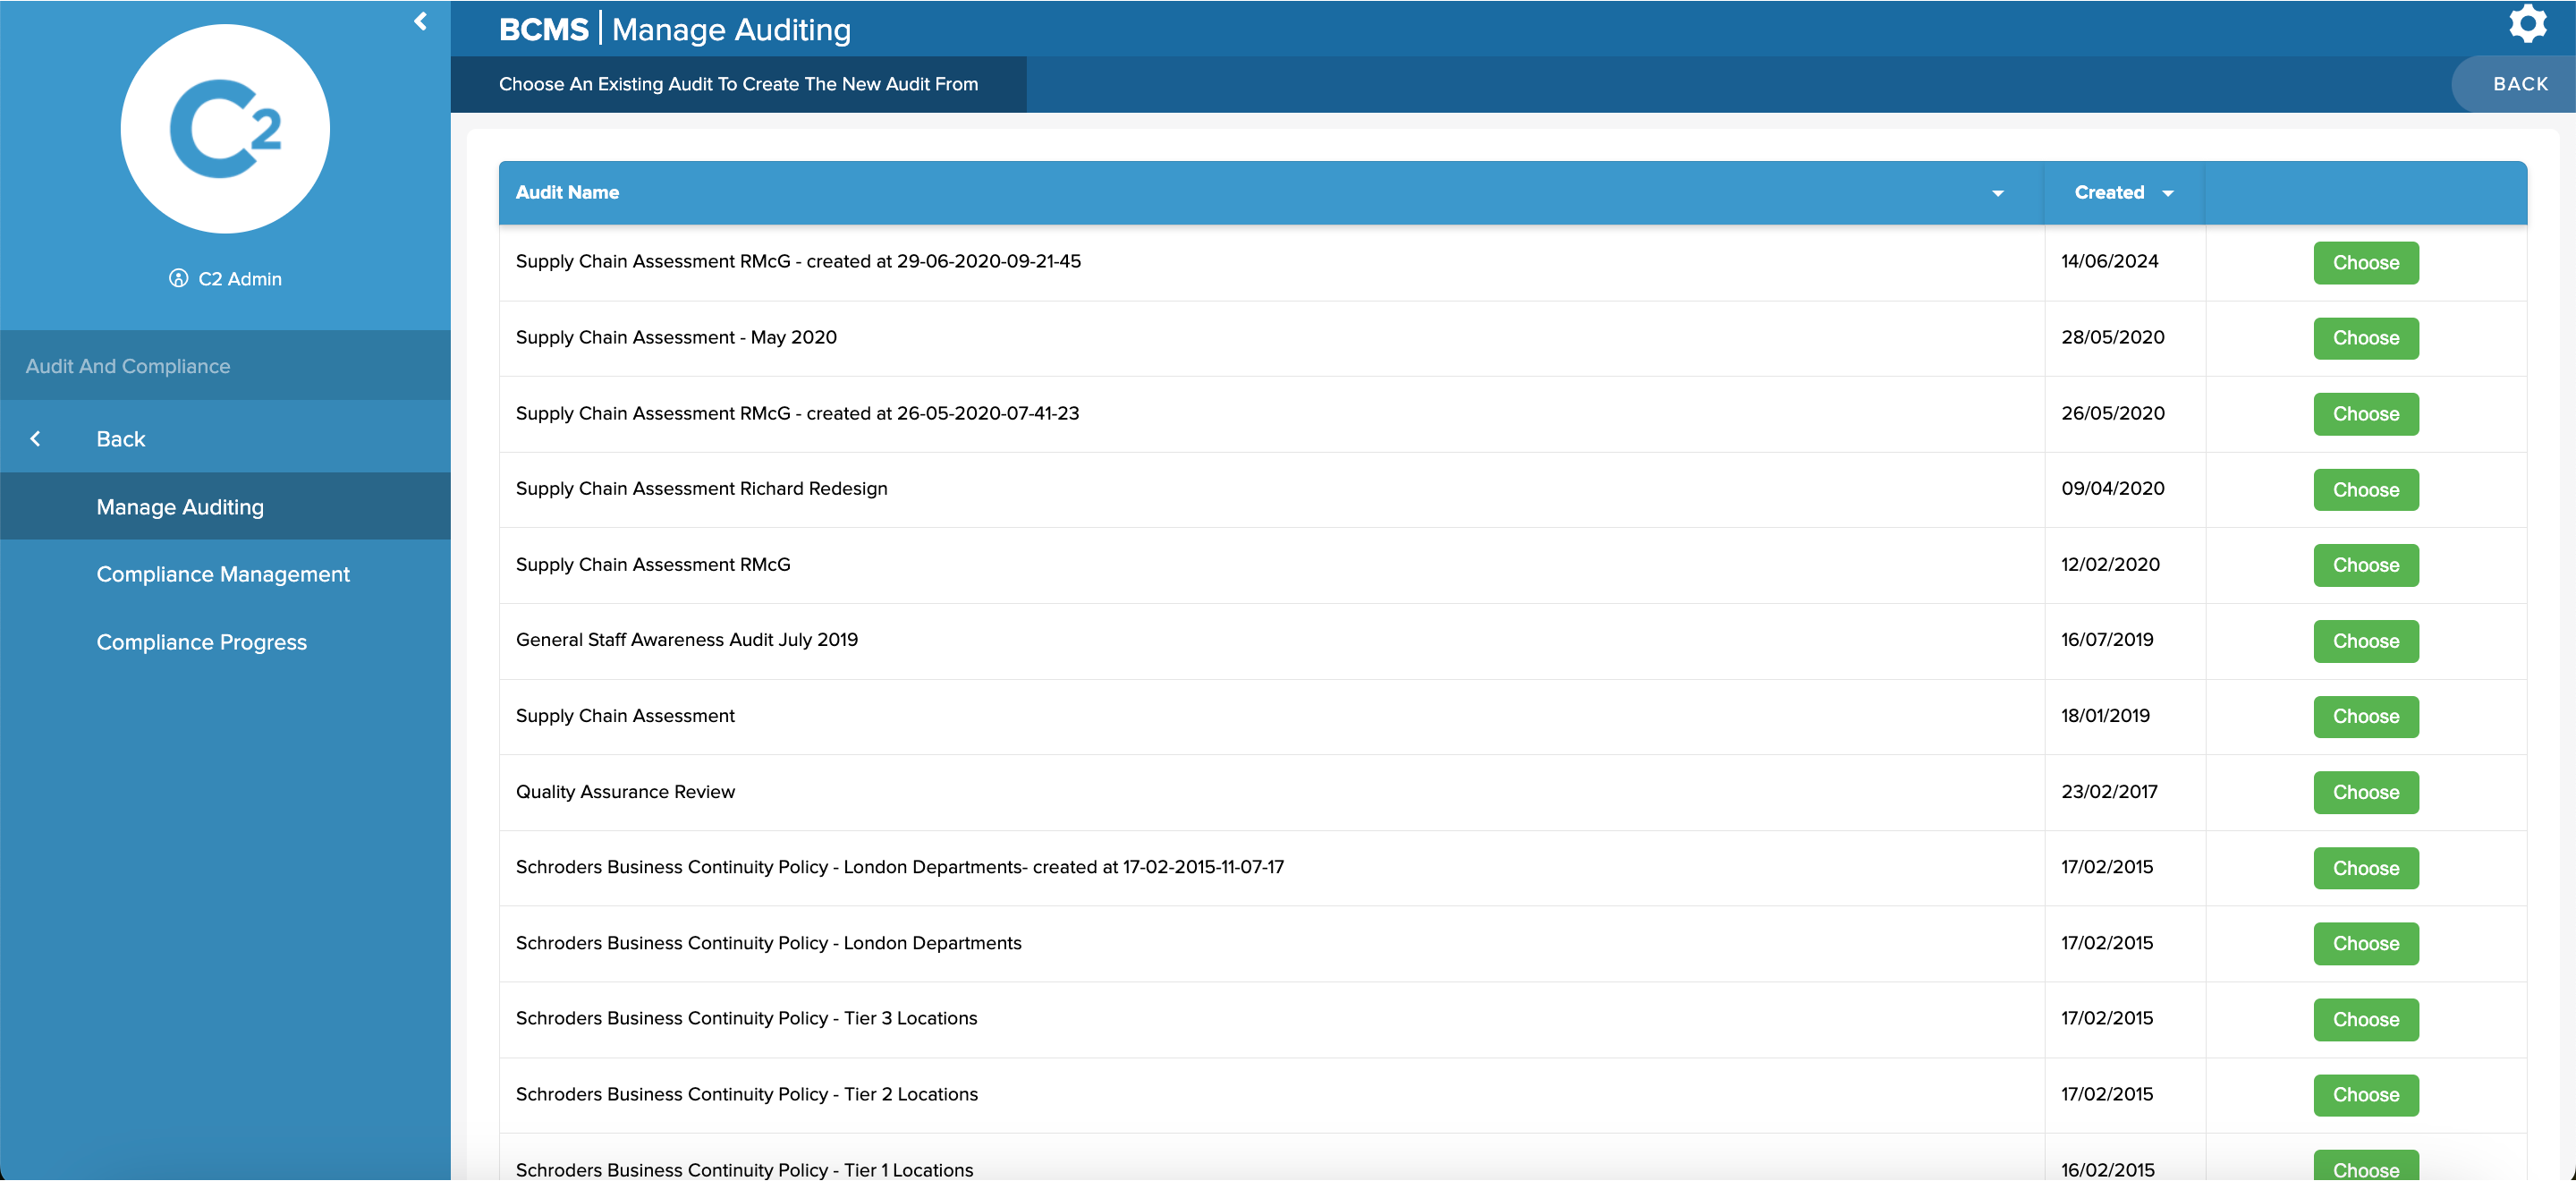Screen dimensions: 2576x1181
Task: Select Compliance Management menu item
Action: coord(224,575)
